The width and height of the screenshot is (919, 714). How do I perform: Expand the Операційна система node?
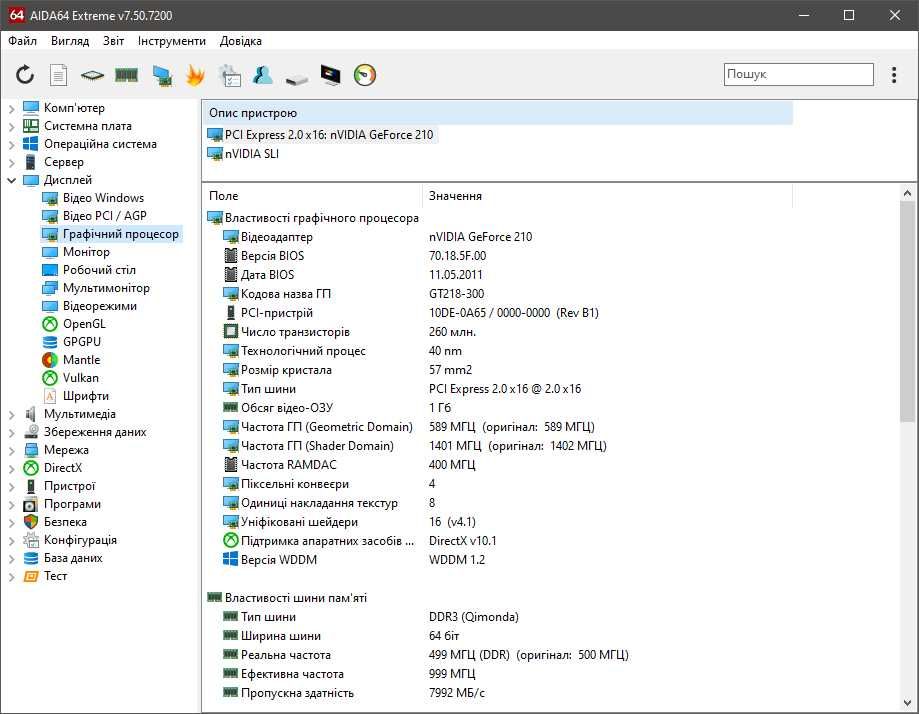12,144
